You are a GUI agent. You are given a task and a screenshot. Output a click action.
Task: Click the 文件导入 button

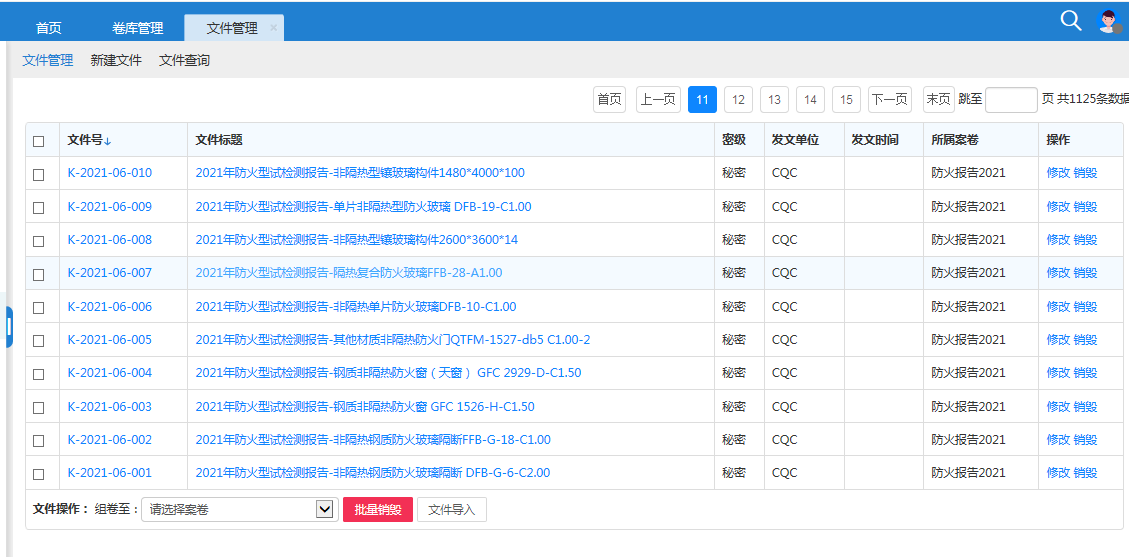point(451,510)
